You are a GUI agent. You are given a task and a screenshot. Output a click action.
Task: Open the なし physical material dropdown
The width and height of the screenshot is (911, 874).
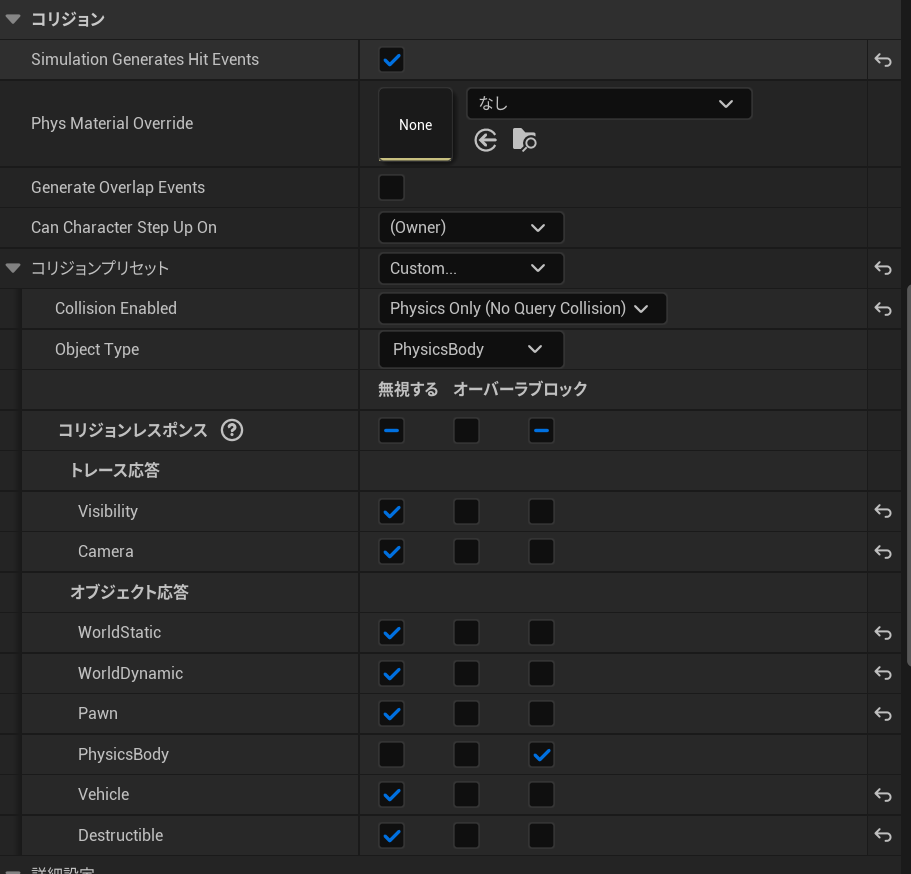(x=609, y=103)
